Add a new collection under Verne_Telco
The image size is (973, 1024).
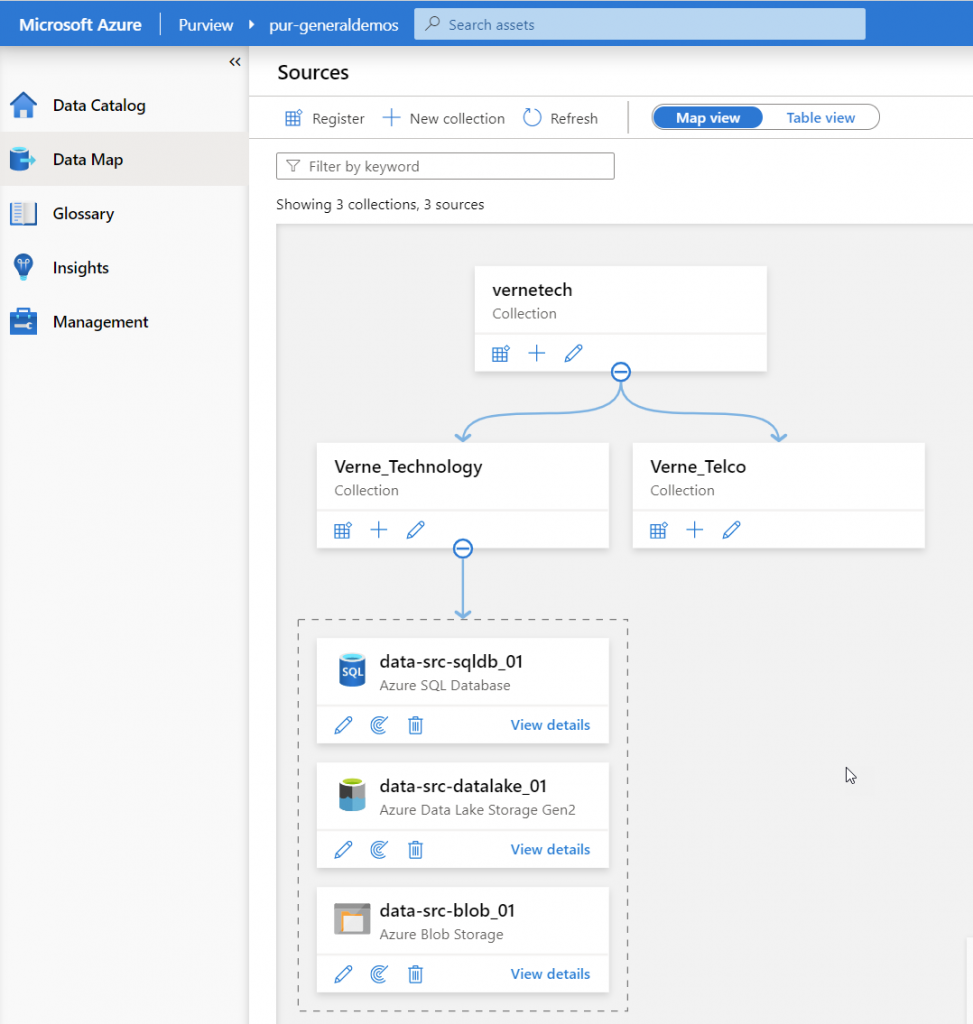pyautogui.click(x=695, y=530)
